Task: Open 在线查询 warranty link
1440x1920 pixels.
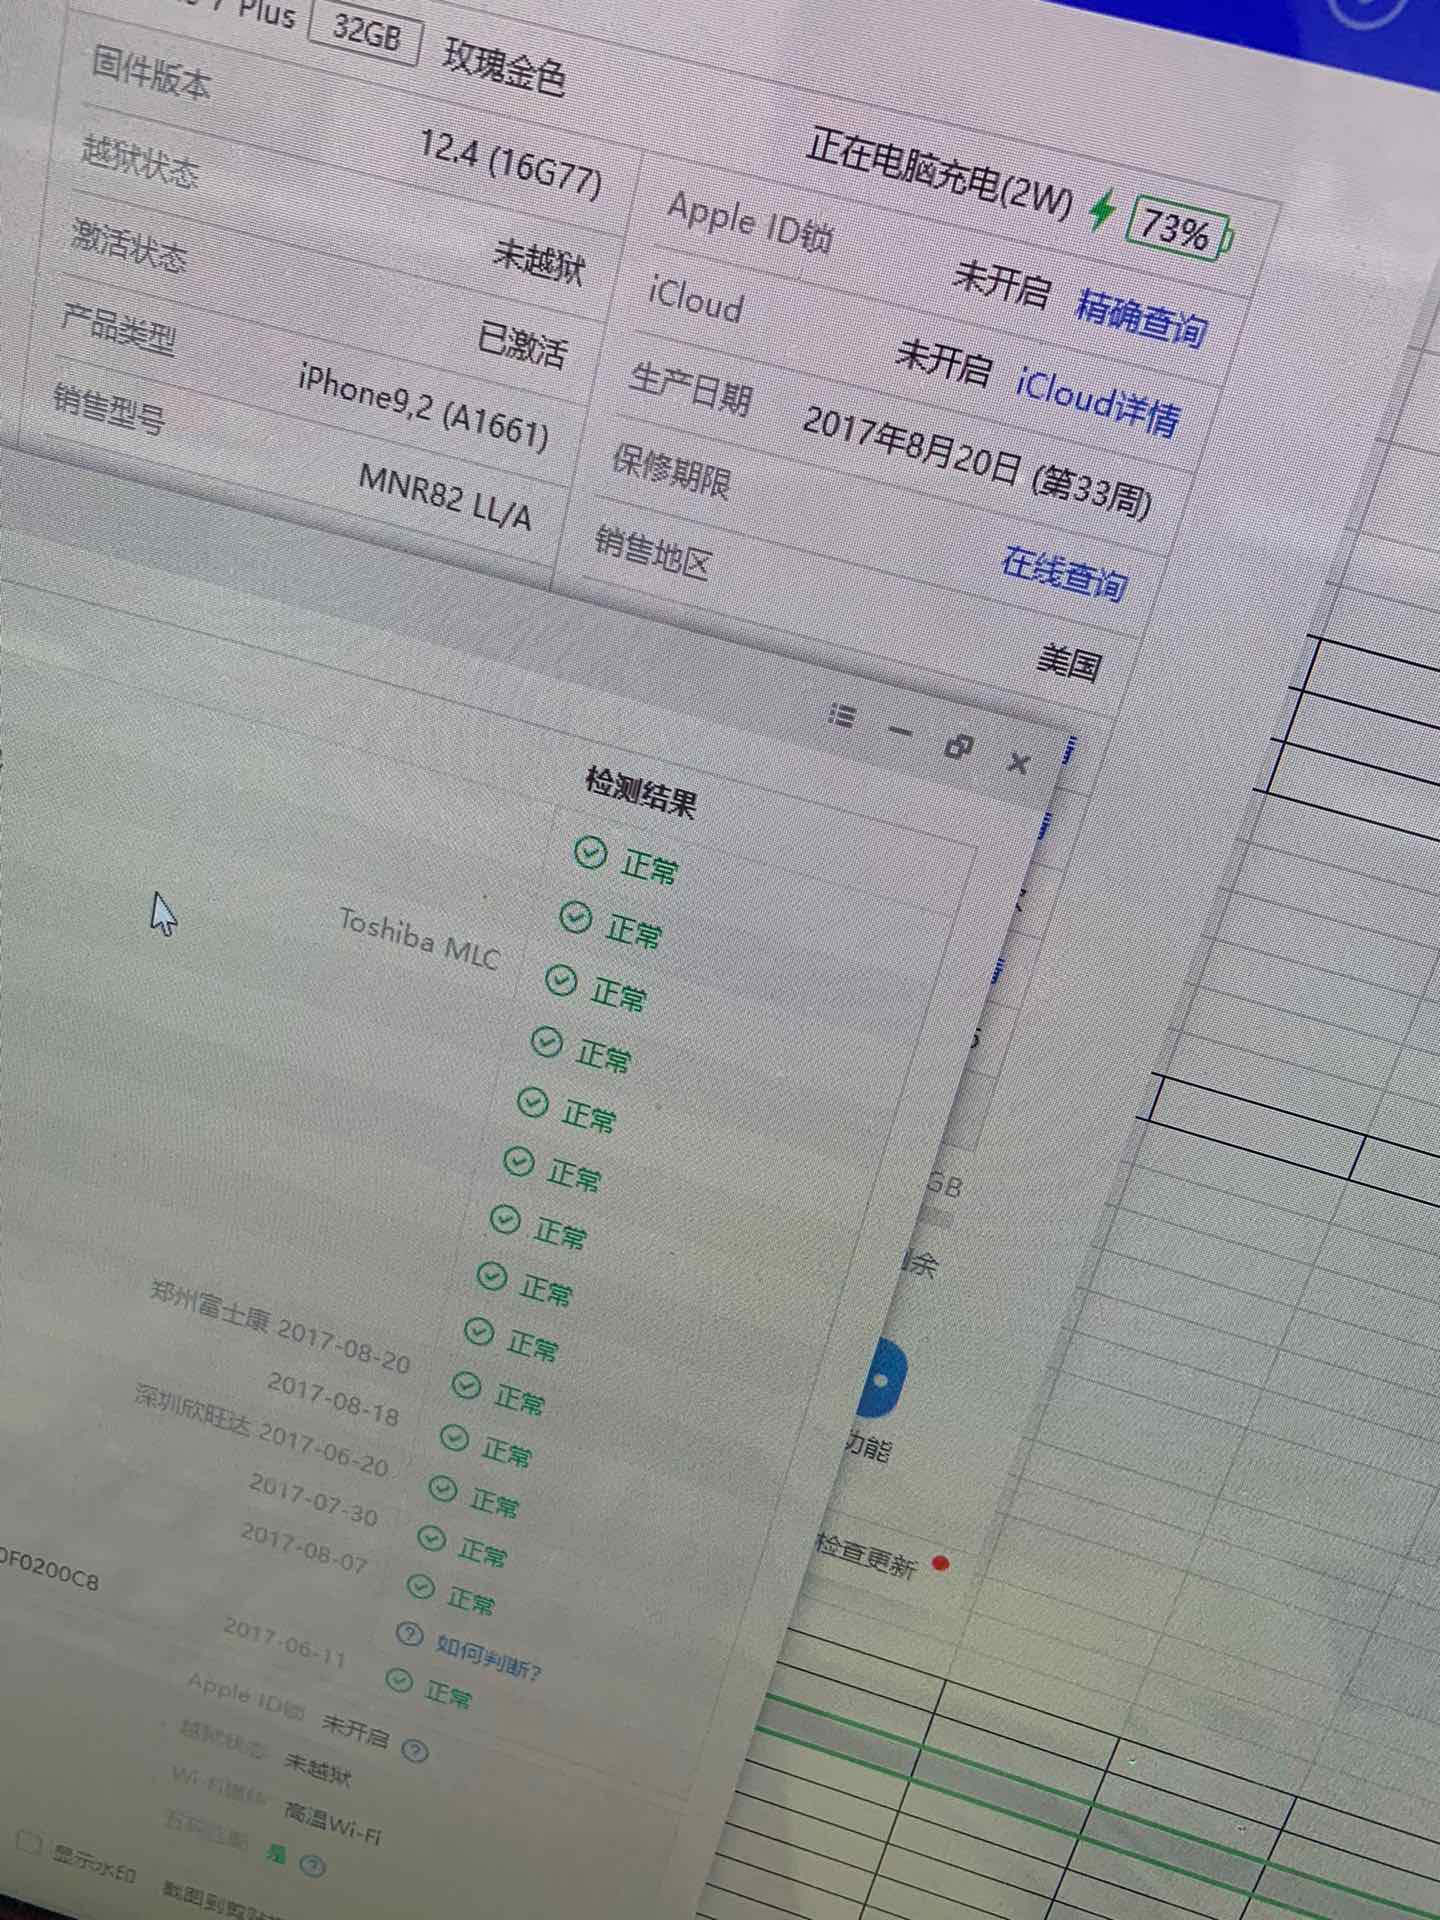Action: point(1064,574)
